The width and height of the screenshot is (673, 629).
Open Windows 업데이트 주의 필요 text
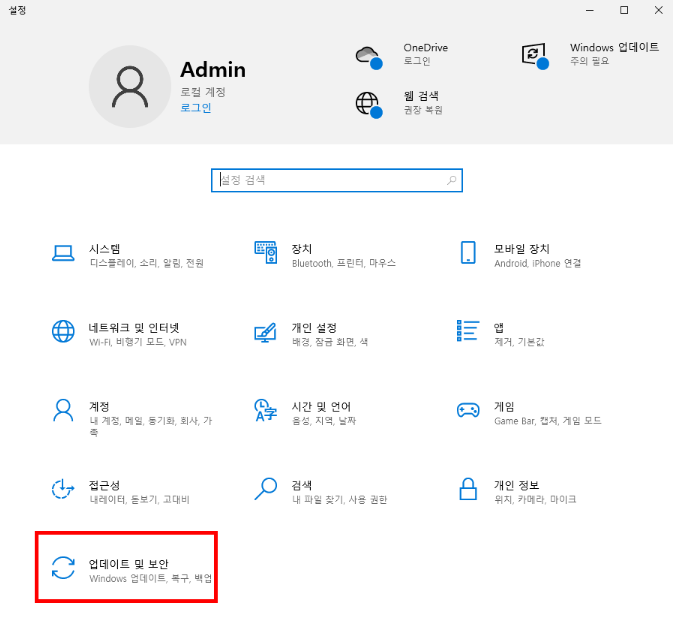pos(589,61)
